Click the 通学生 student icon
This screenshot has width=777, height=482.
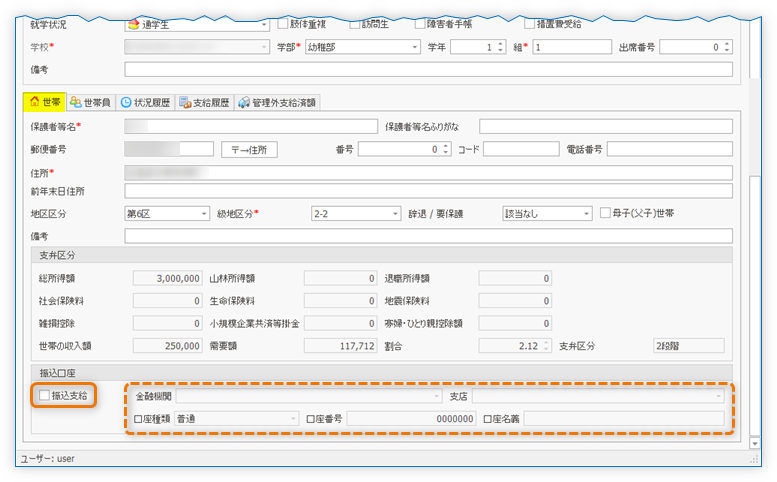(x=133, y=24)
